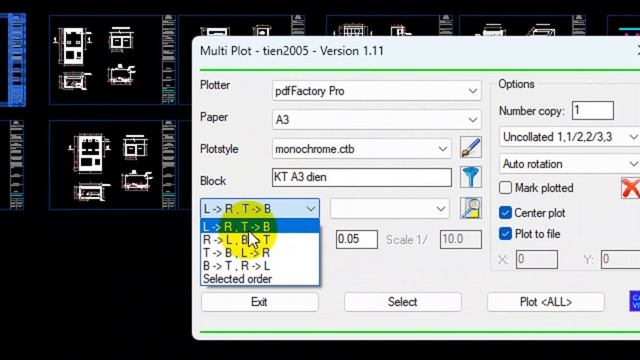
Task: Click the red X delete marks icon
Action: [x=631, y=188]
